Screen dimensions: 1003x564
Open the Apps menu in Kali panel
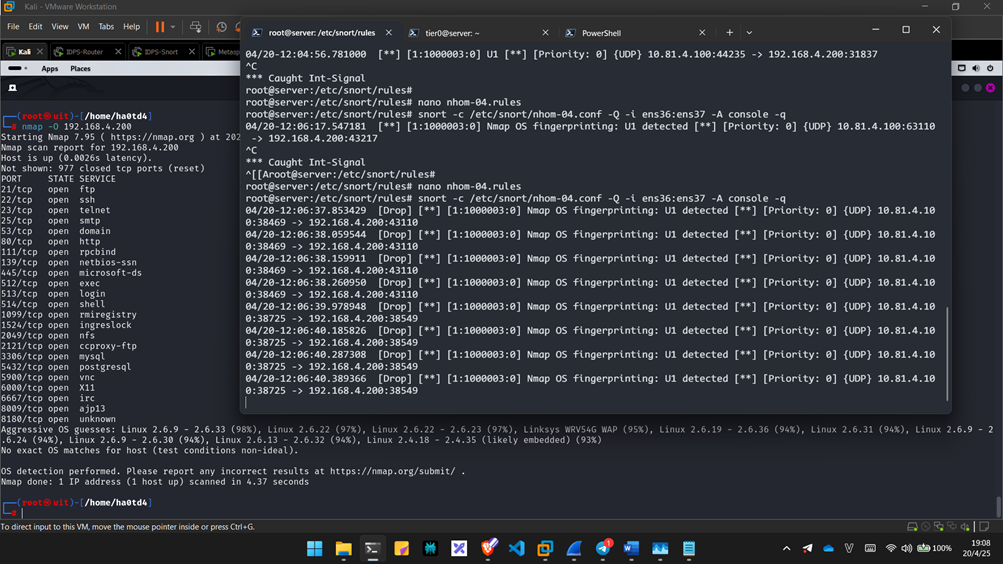(x=49, y=68)
